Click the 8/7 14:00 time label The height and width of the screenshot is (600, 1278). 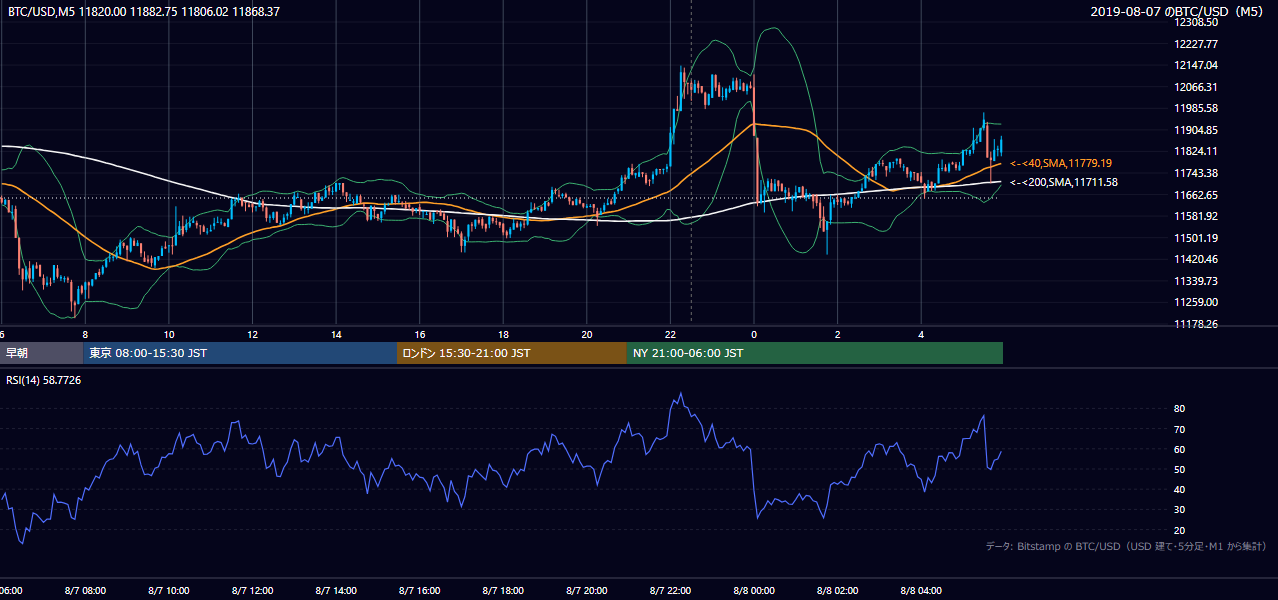336,591
